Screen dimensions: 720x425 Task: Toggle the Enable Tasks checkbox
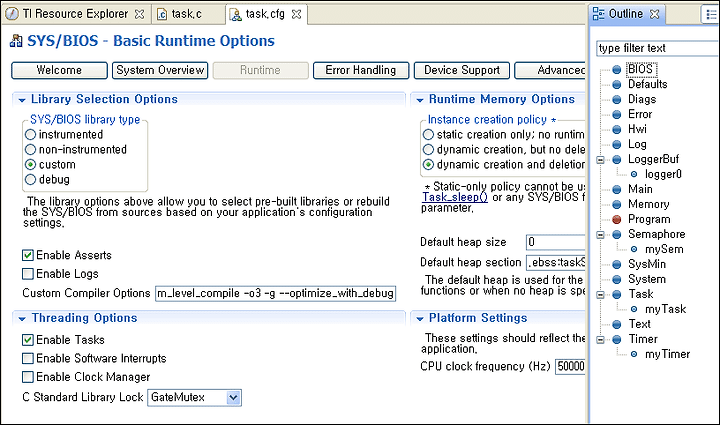tap(28, 340)
